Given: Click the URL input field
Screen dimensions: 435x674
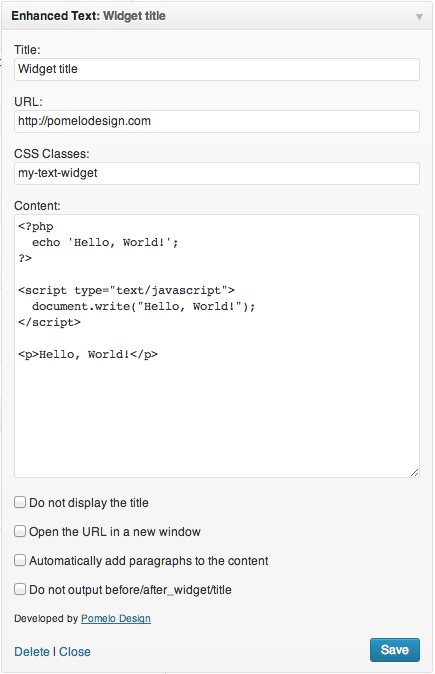Looking at the screenshot, I should click(217, 121).
